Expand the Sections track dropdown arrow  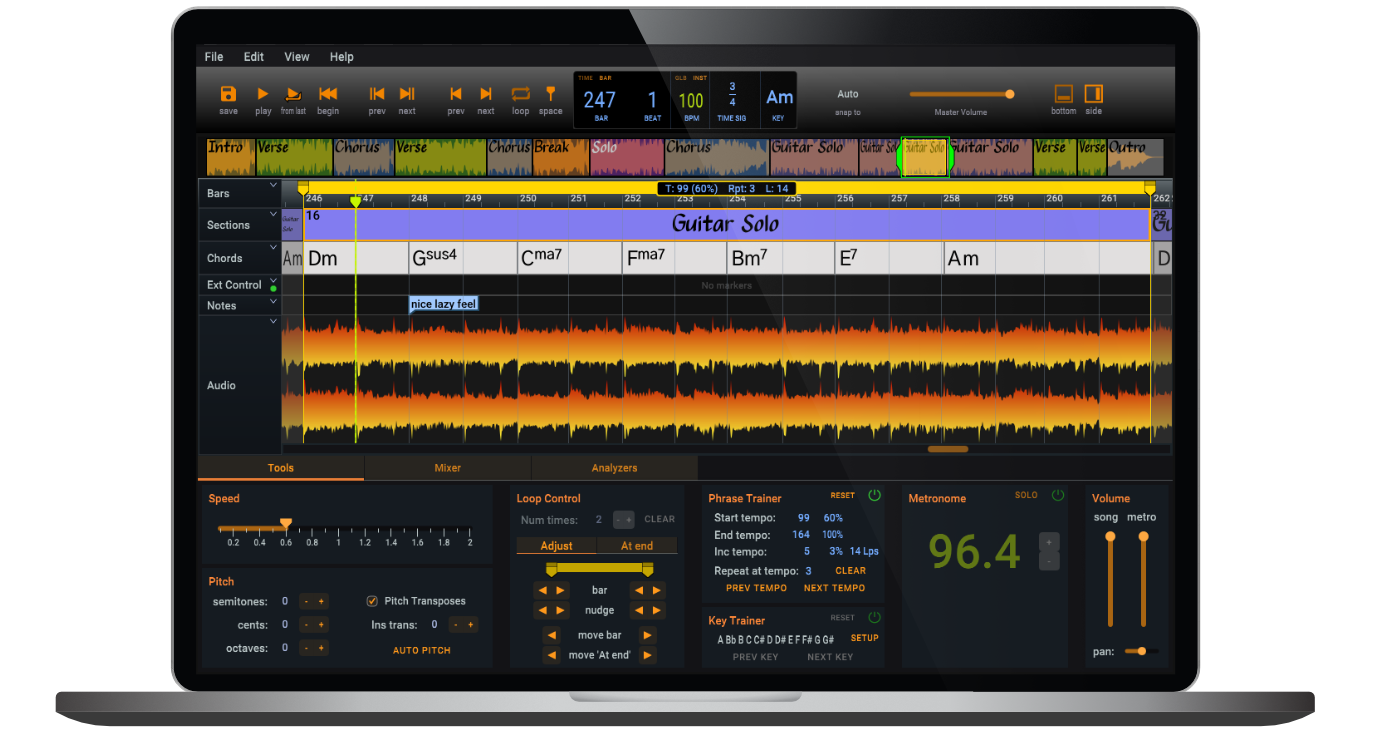[x=273, y=214]
